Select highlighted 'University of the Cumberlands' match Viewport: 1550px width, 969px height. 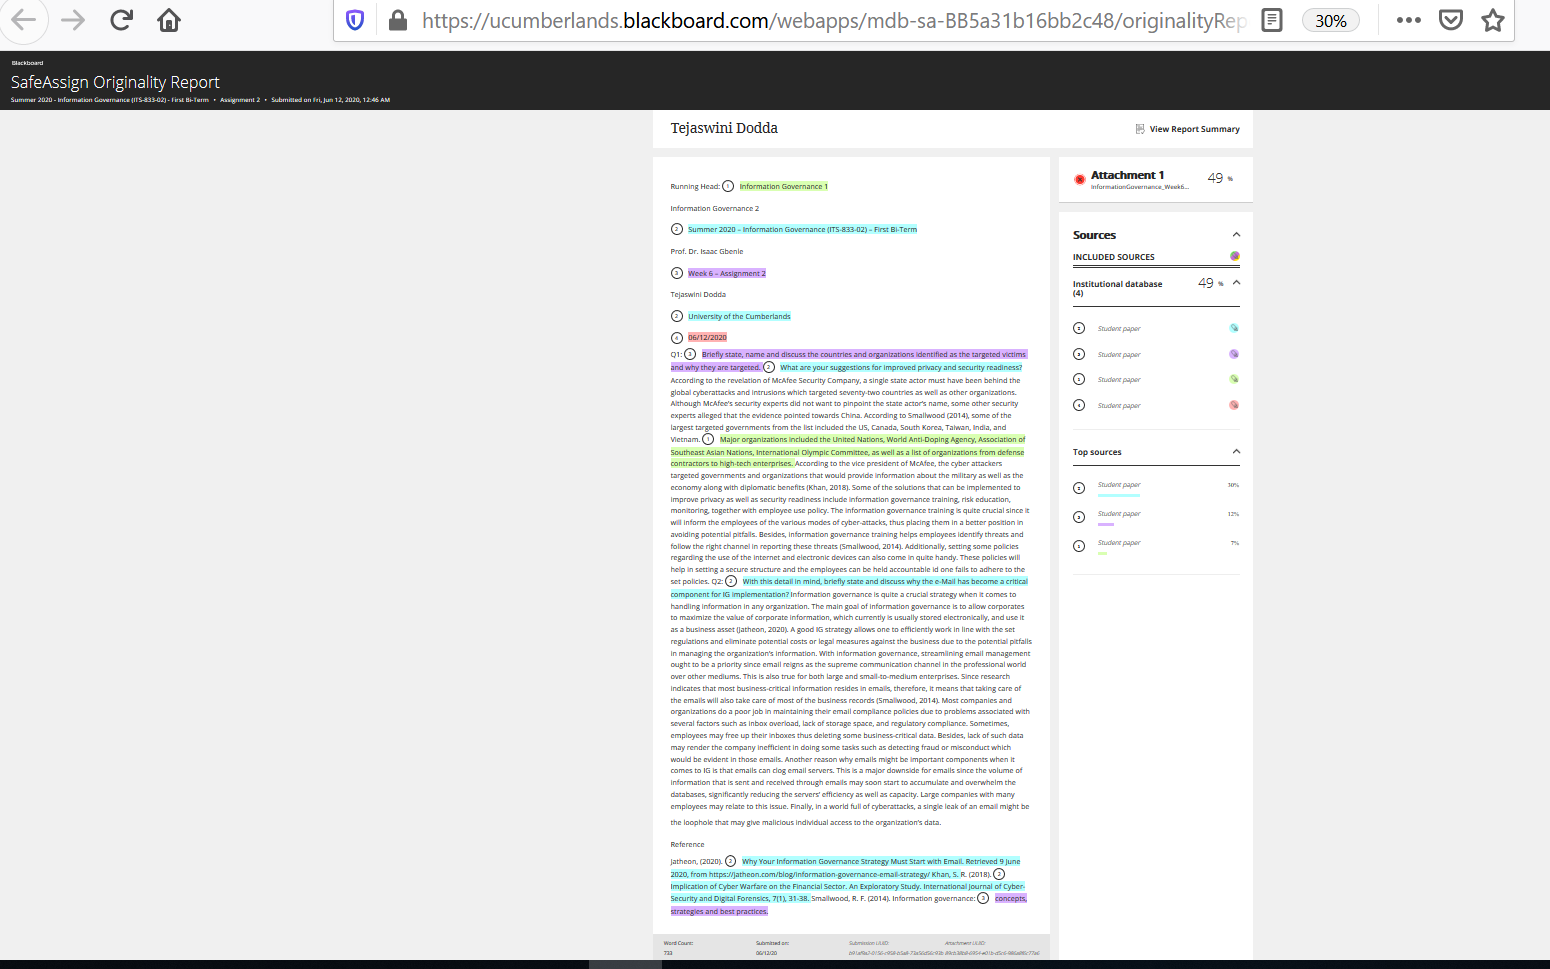pyautogui.click(x=739, y=316)
